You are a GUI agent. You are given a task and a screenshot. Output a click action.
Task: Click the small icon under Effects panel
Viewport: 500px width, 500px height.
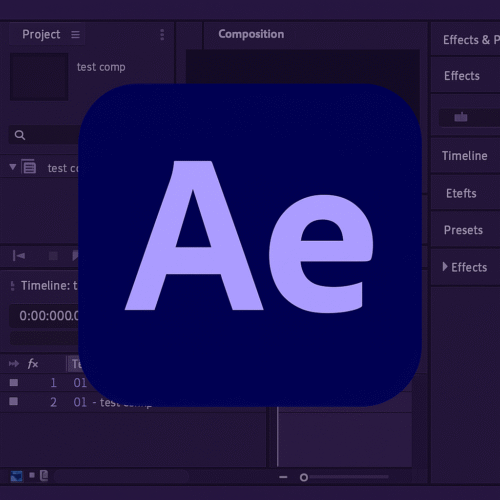[x=461, y=117]
